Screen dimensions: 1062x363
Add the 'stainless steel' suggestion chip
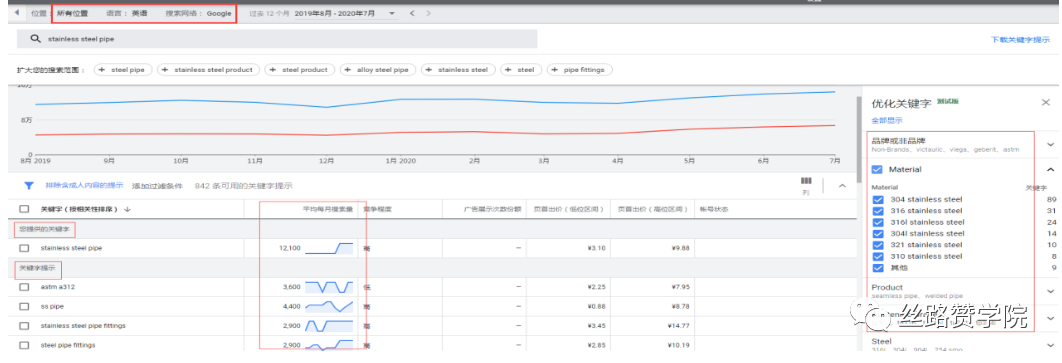point(458,70)
